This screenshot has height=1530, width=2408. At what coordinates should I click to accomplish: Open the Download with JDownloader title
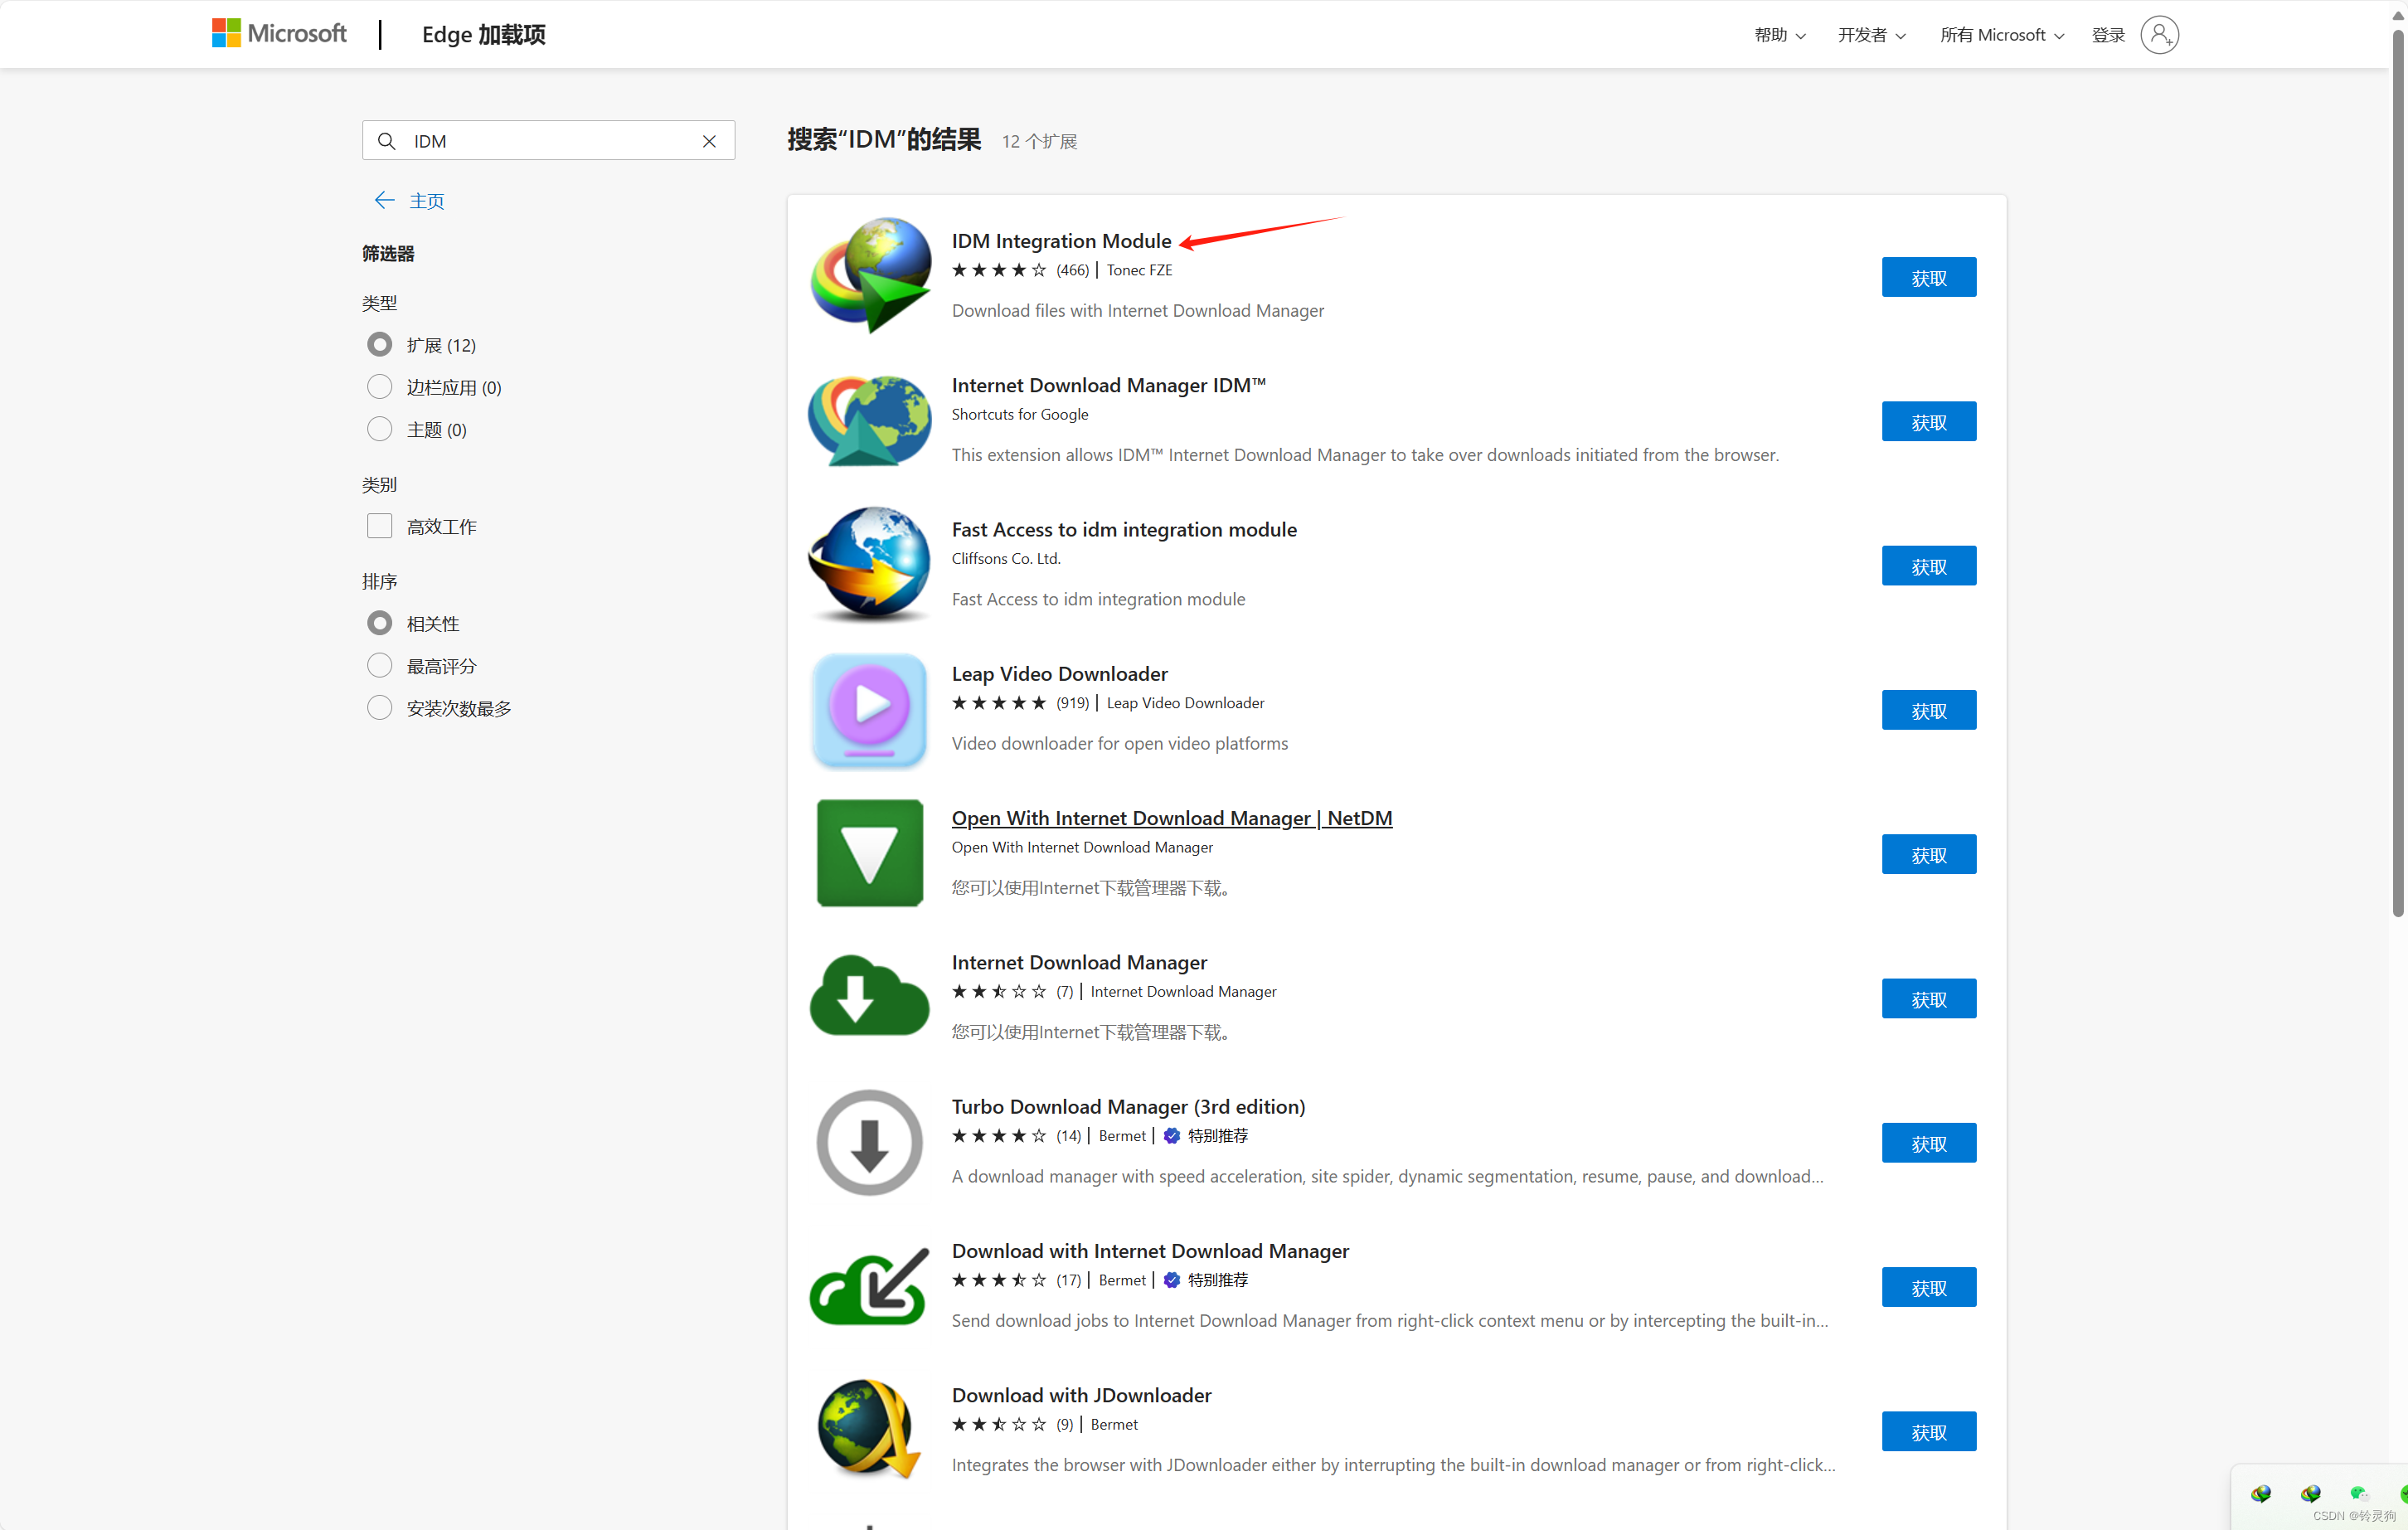[x=1081, y=1395]
